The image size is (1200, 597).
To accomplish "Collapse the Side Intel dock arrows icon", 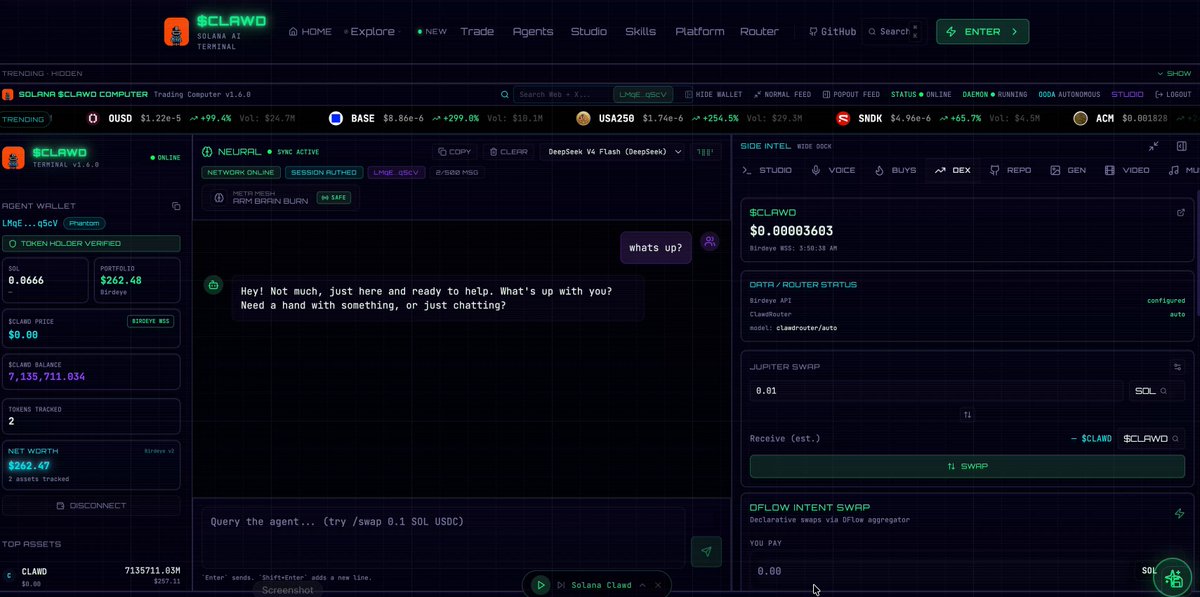I will click(x=1153, y=146).
